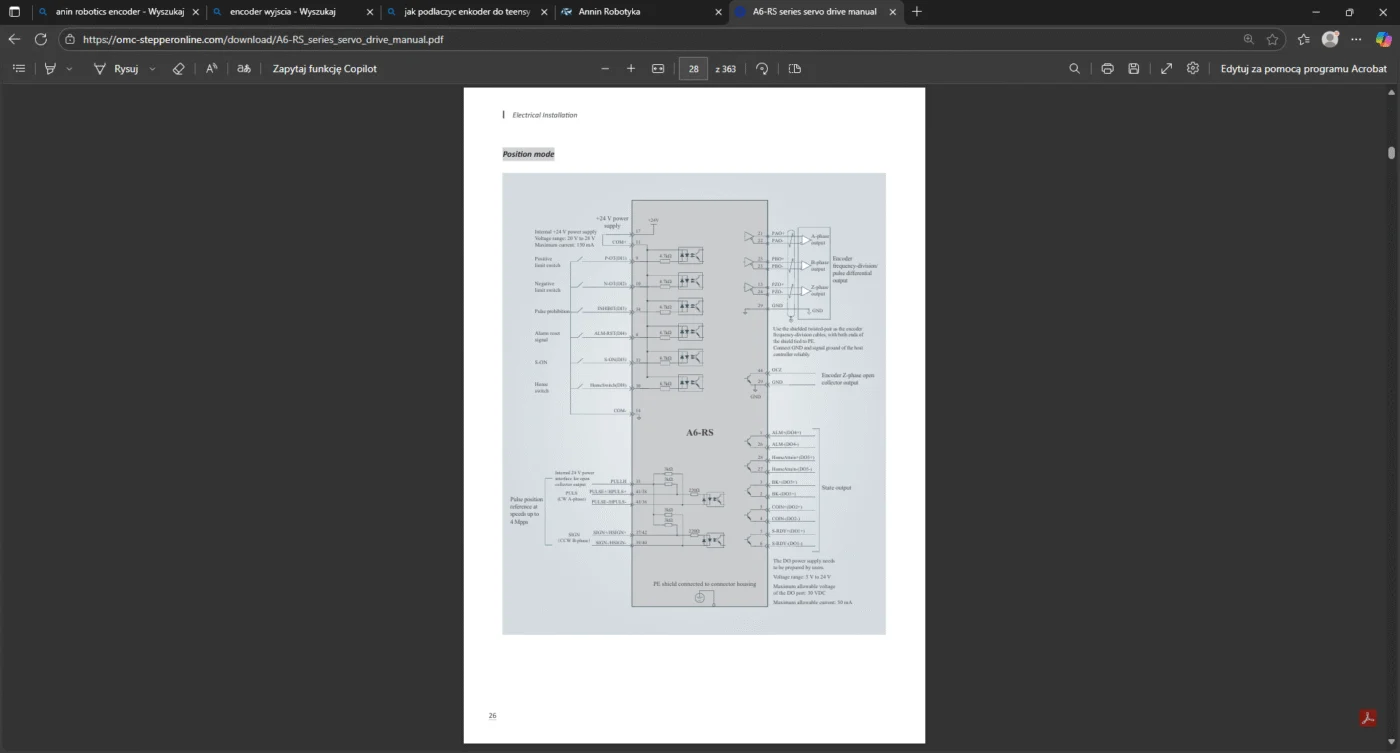This screenshot has width=1400, height=753.
Task: Go back to the previous page
Action: [14, 39]
